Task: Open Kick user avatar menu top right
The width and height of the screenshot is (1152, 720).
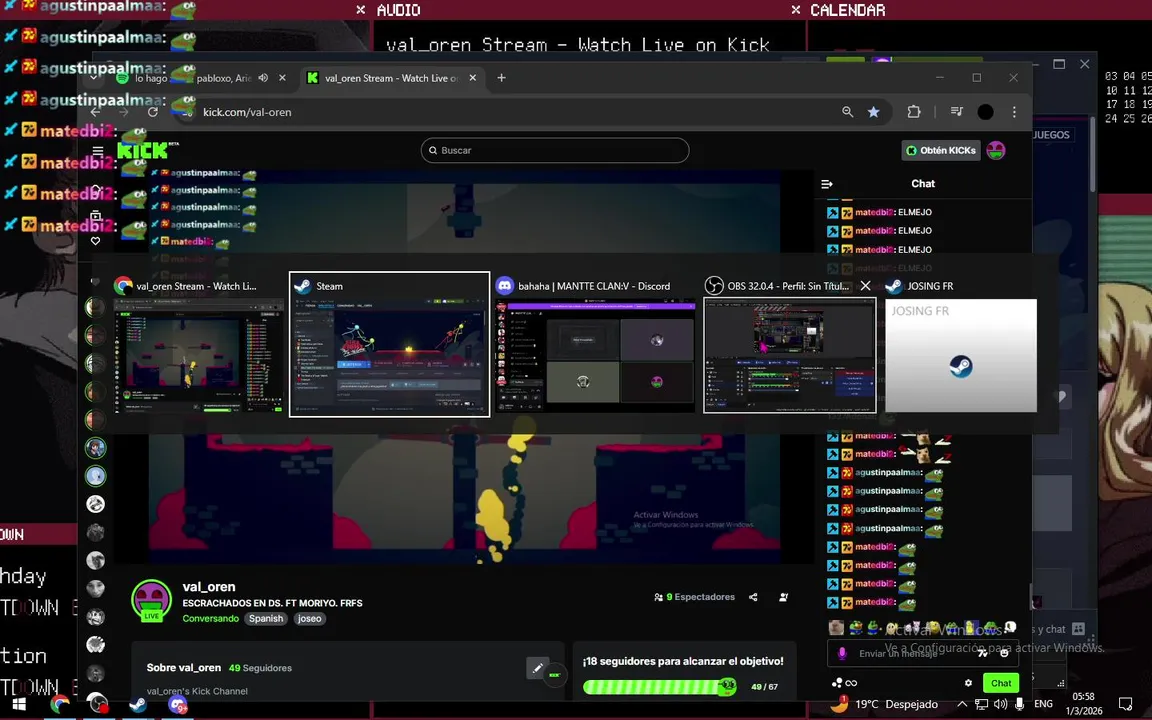Action: tap(996, 150)
